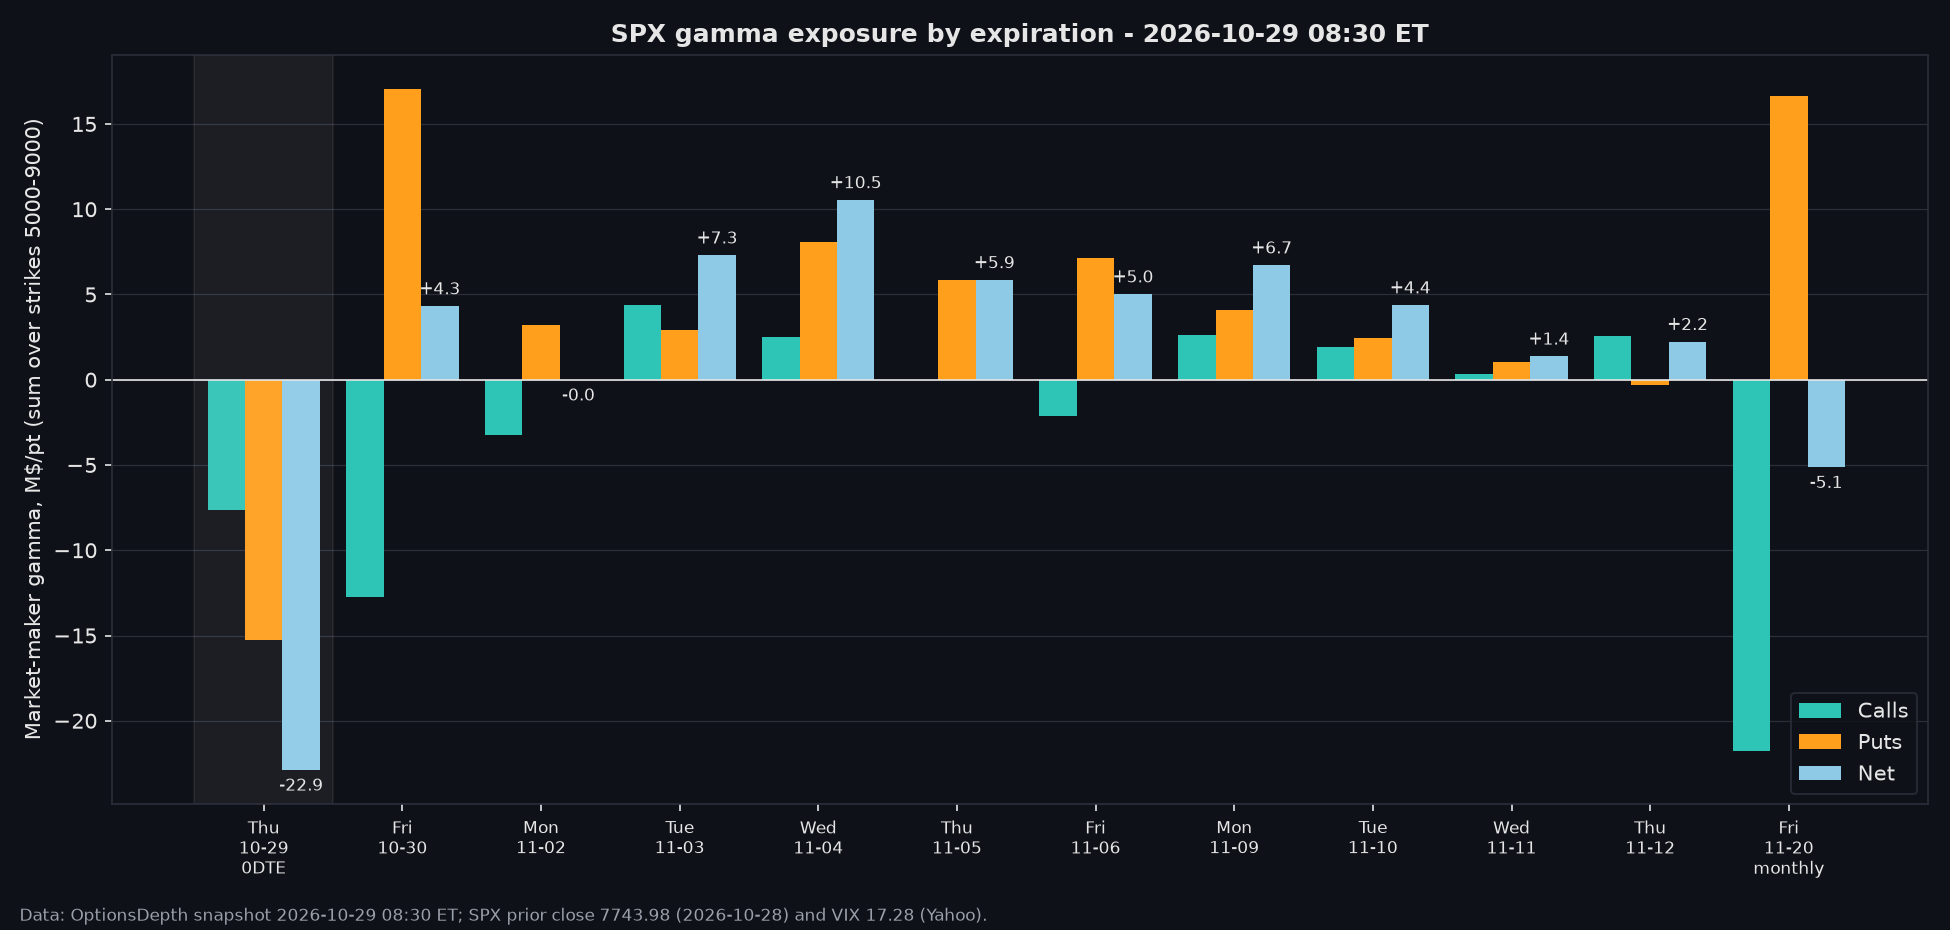
Task: Select the +4.3 net value label
Action: coord(440,289)
